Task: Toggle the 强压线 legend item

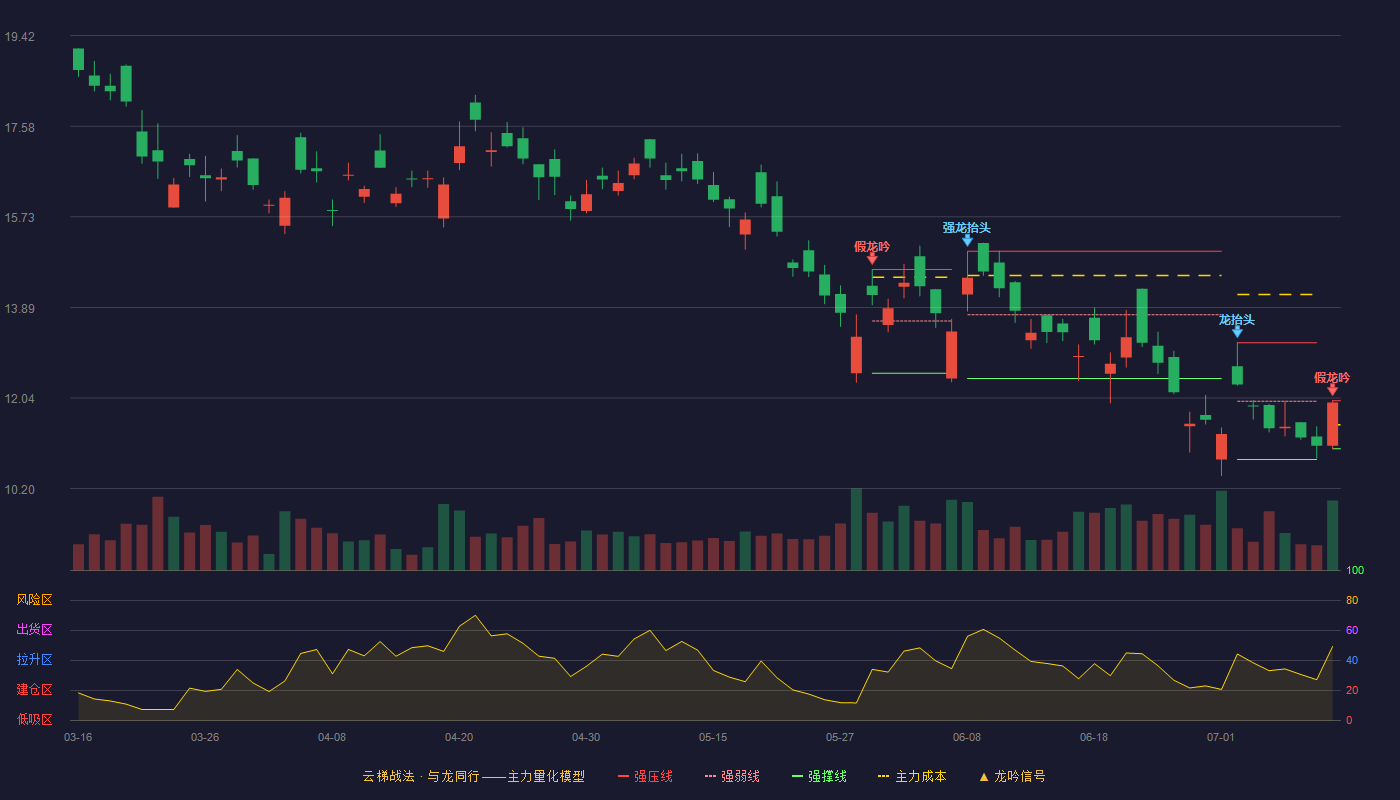Action: tap(645, 776)
